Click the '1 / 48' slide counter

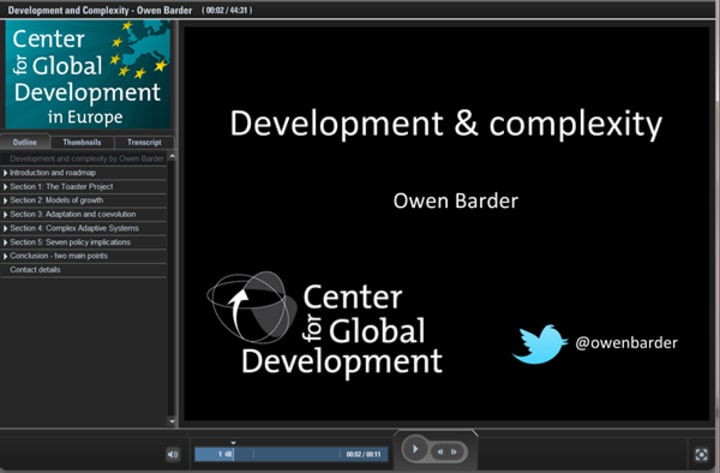pos(225,454)
